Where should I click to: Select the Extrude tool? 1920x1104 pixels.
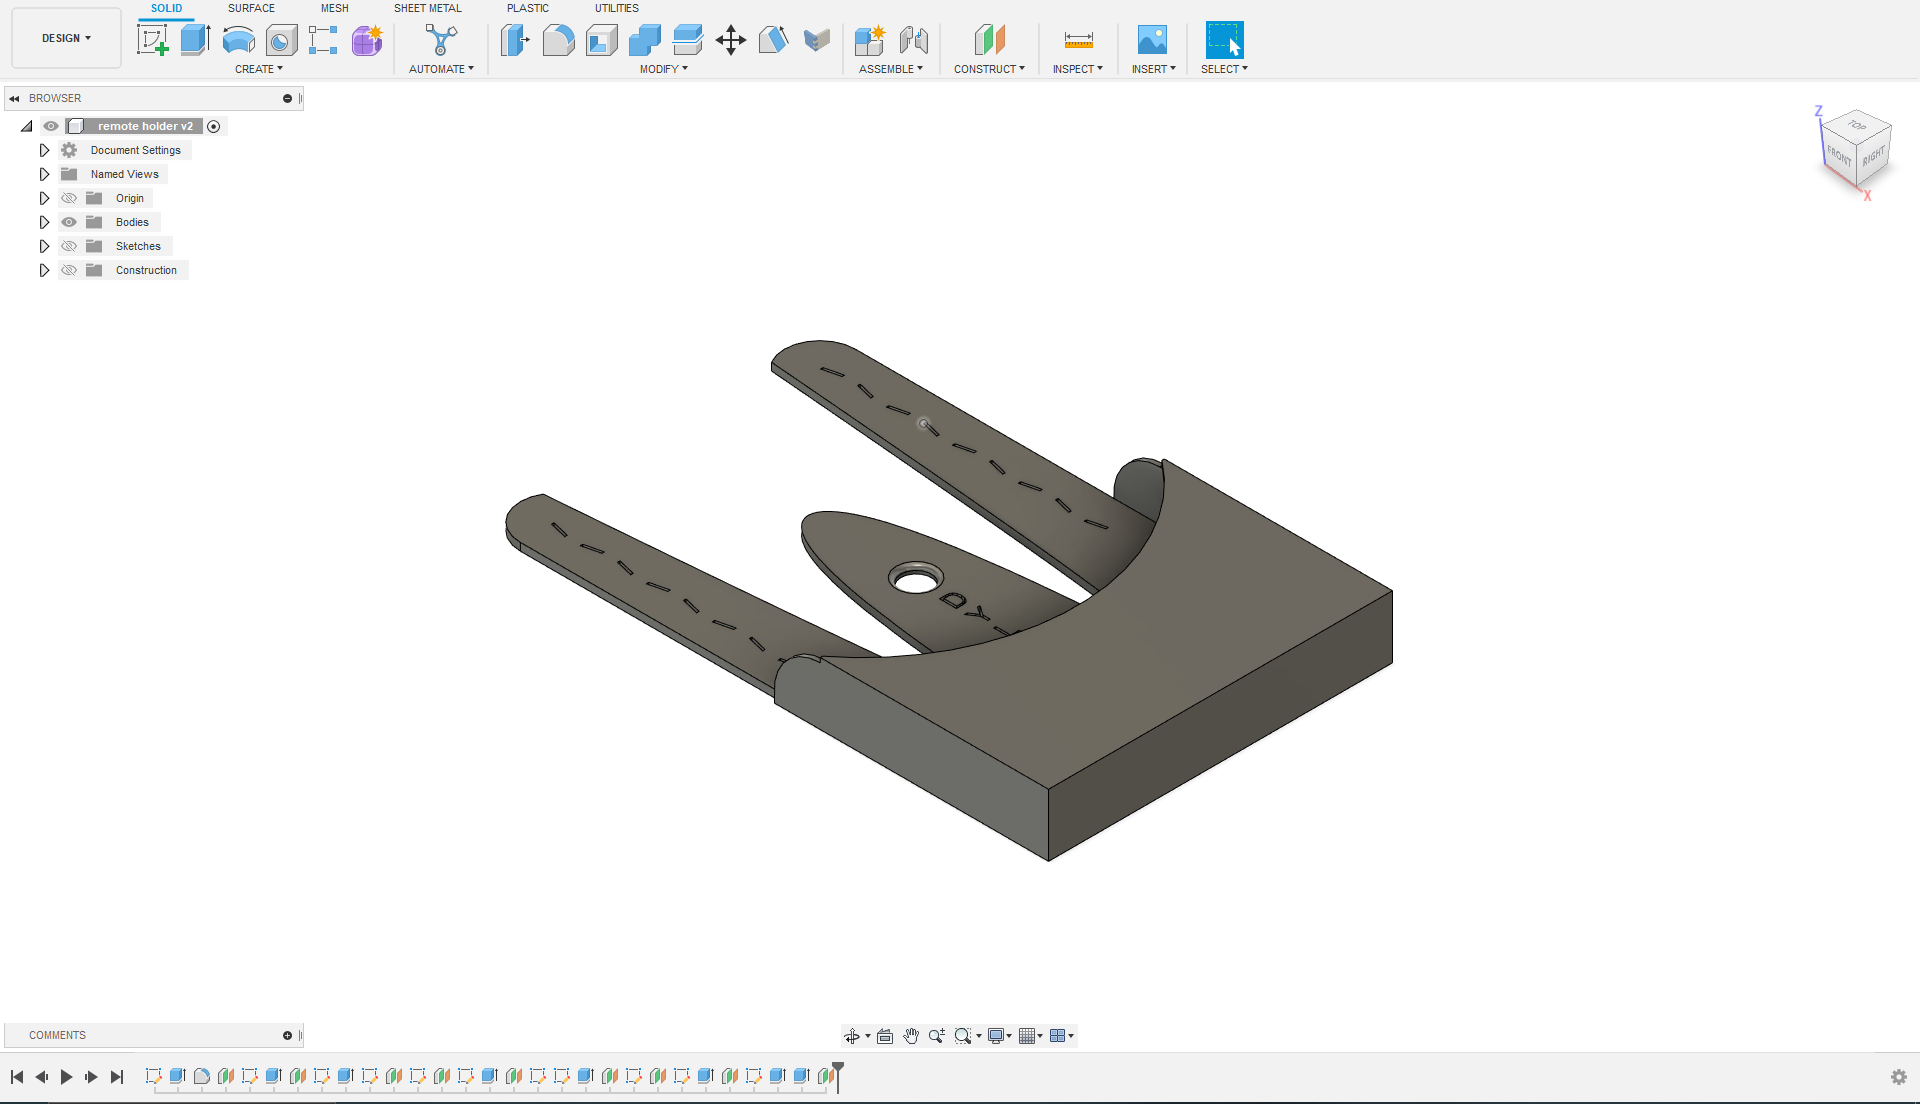pos(195,40)
